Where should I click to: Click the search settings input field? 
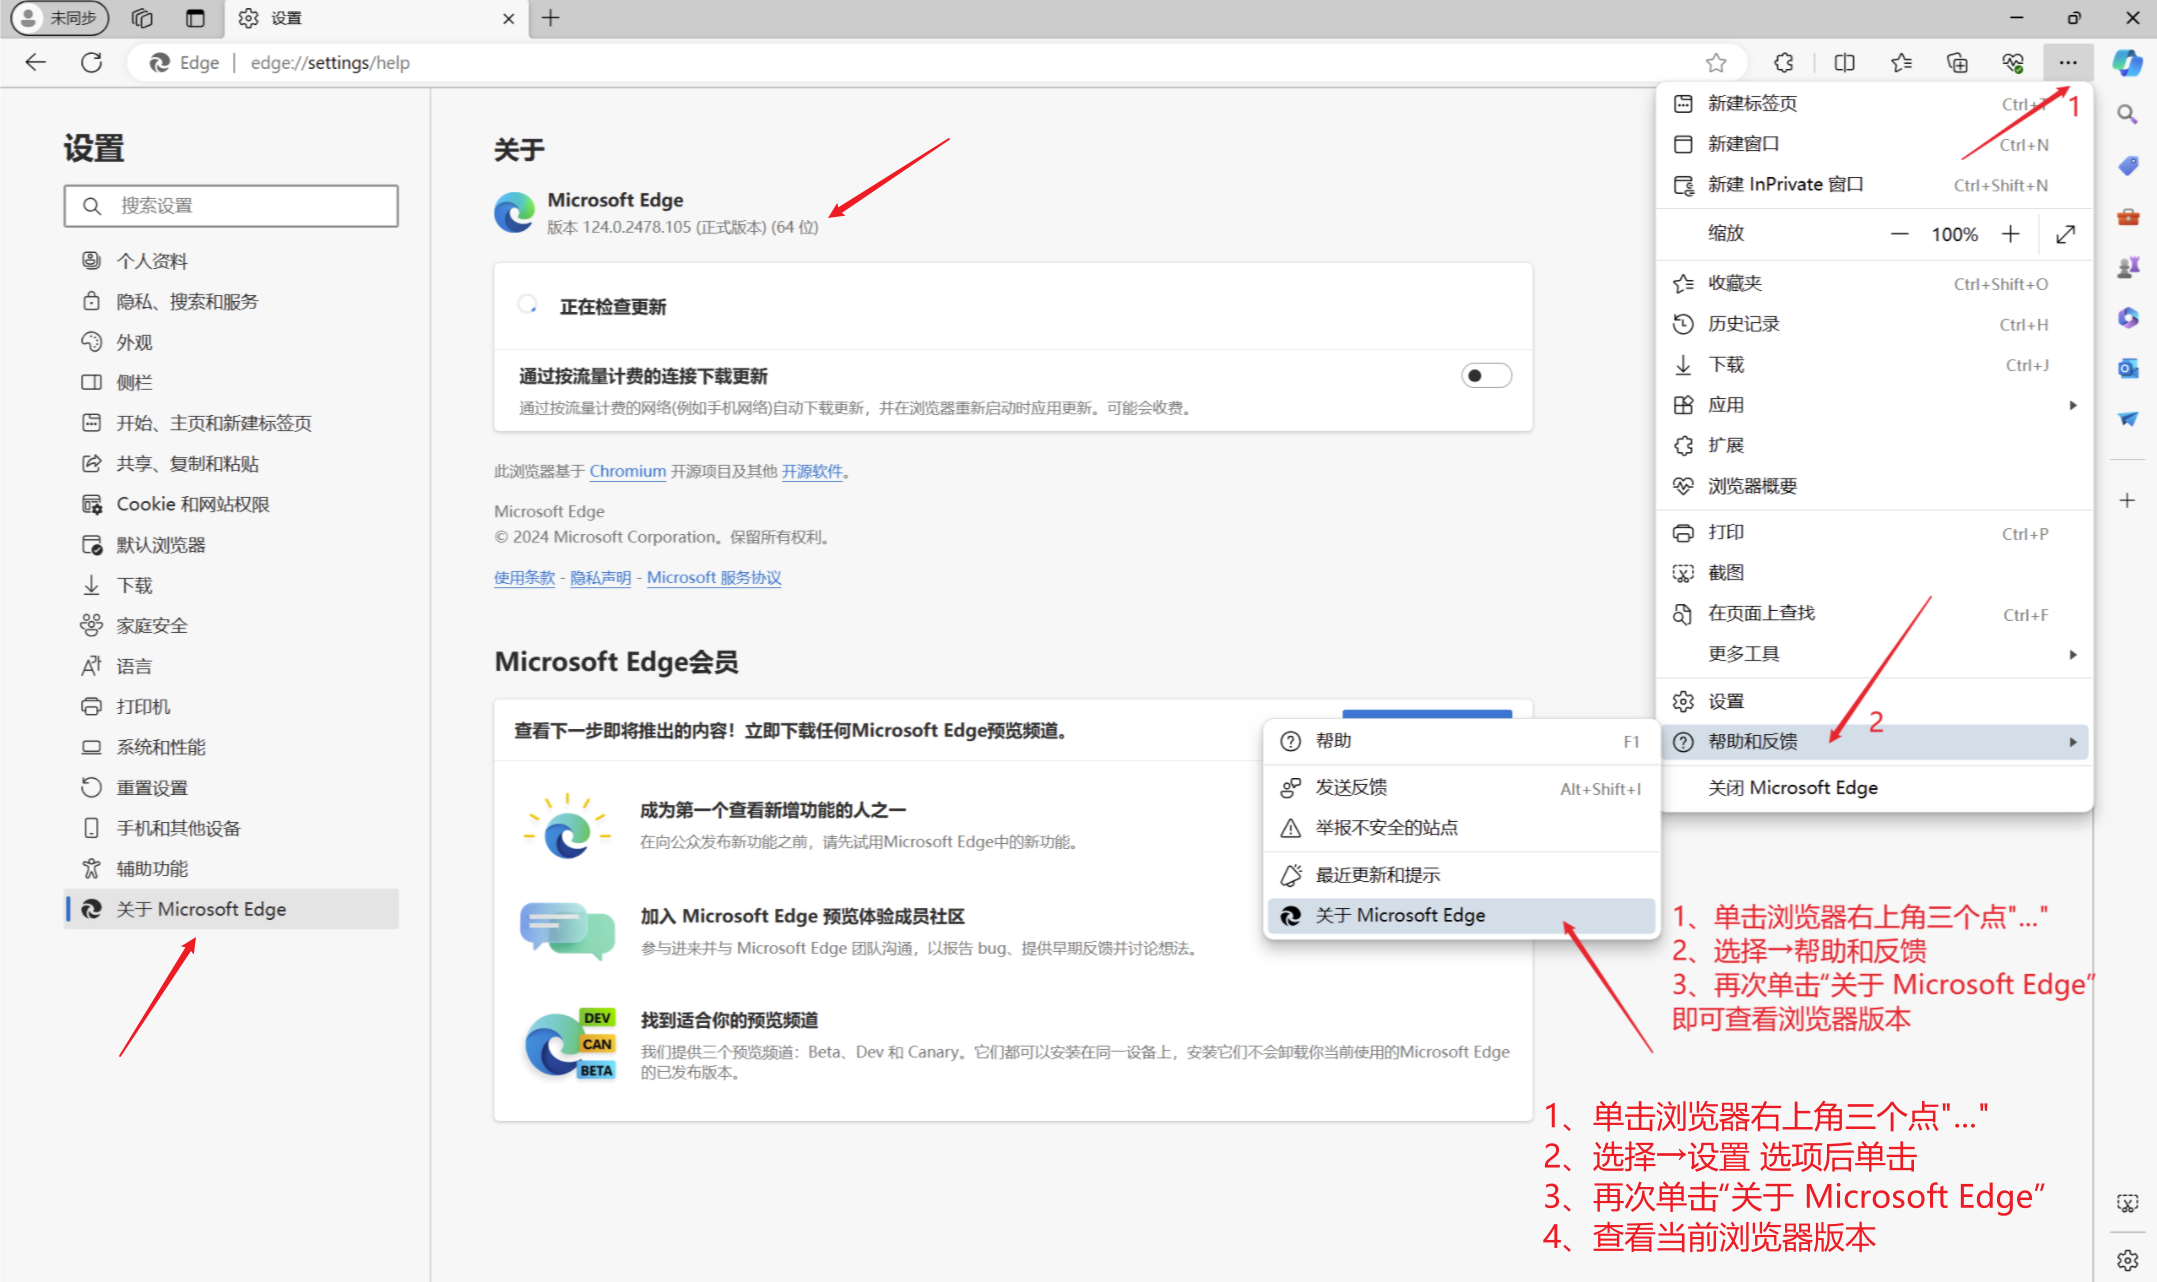231,206
